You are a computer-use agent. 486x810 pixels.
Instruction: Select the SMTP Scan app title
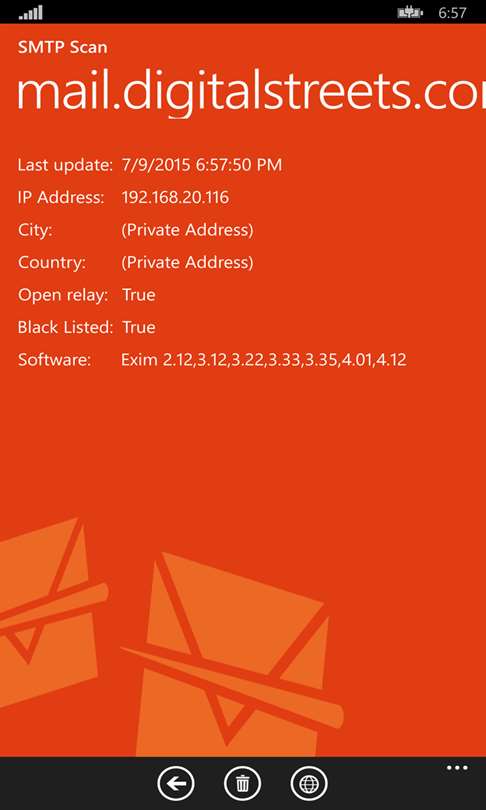(62, 48)
